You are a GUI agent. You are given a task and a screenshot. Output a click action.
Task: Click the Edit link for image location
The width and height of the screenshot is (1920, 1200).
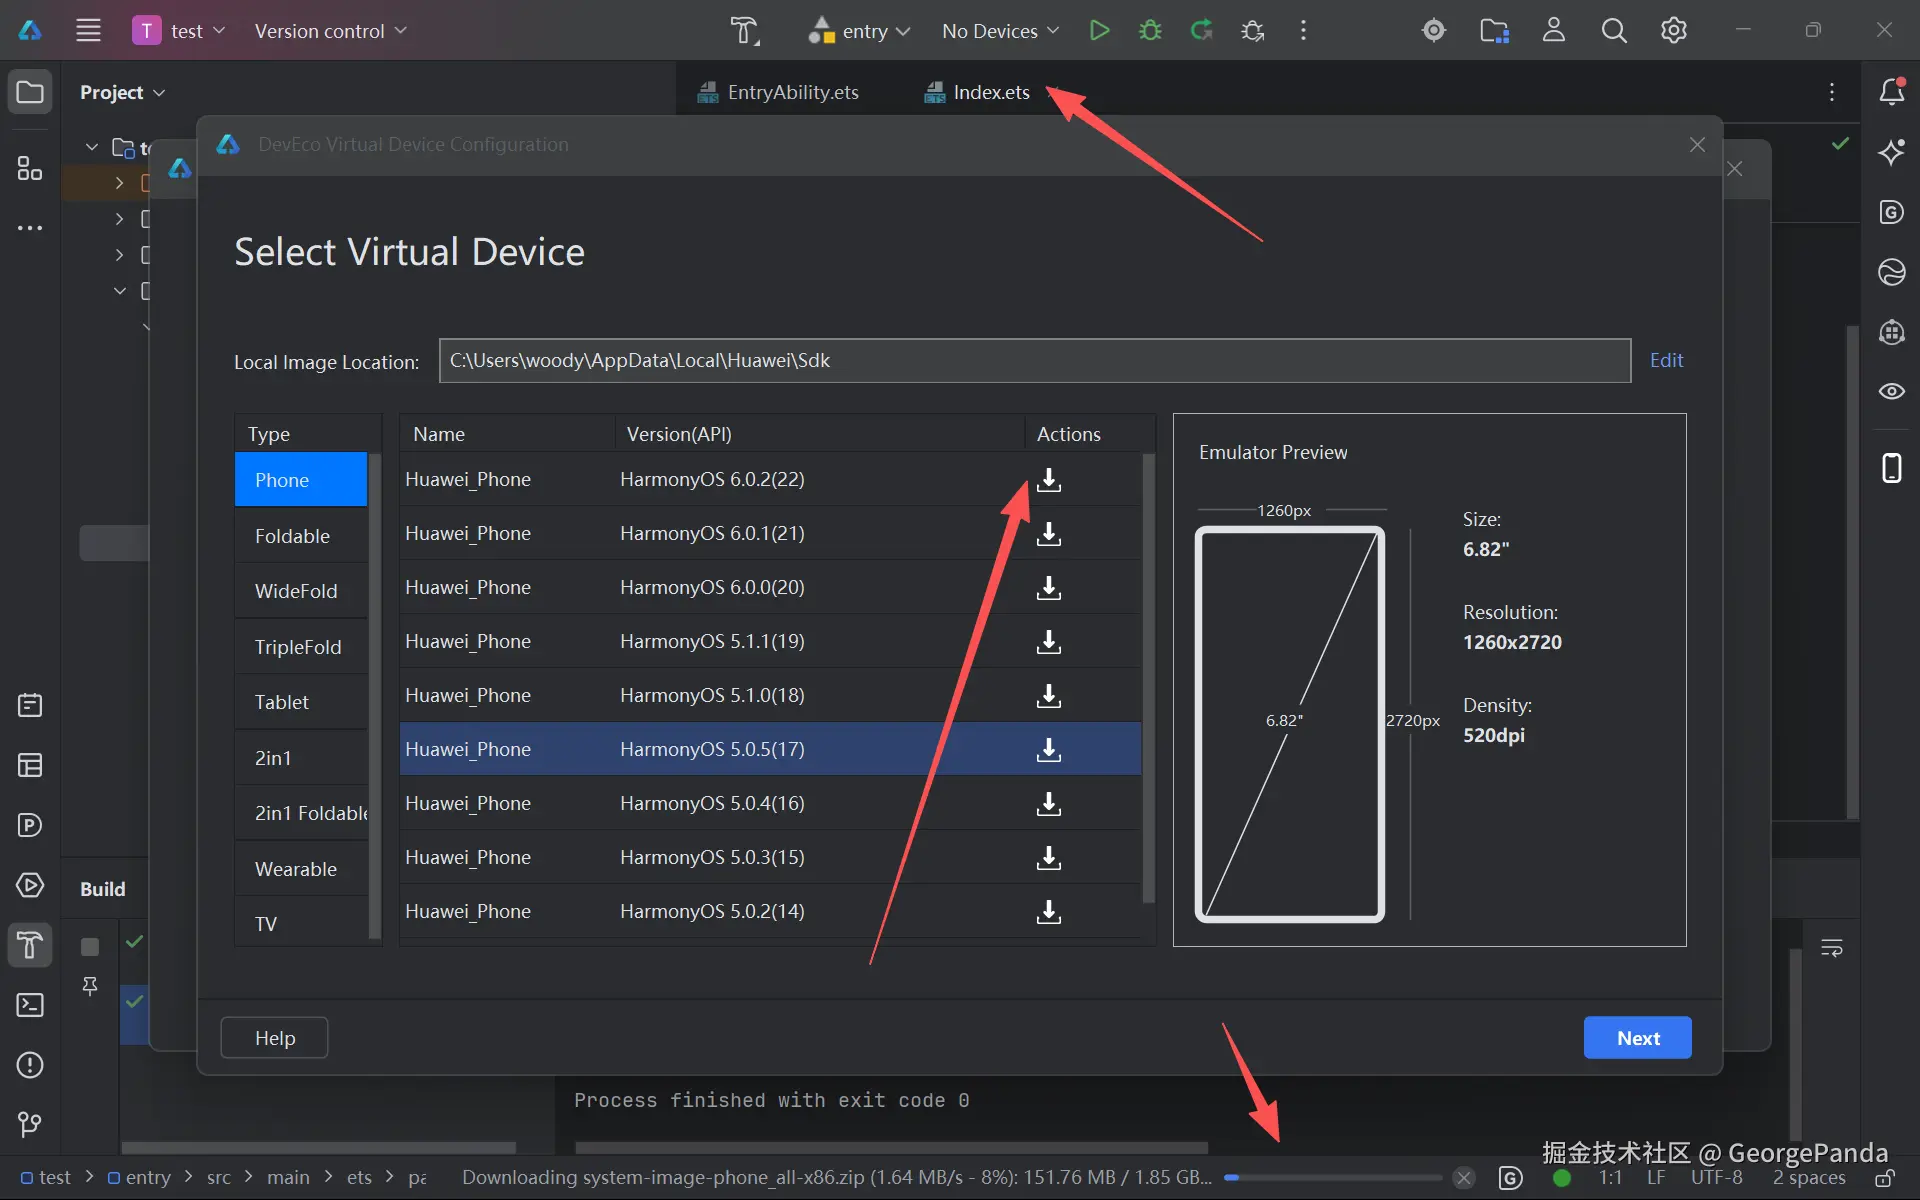(1666, 360)
